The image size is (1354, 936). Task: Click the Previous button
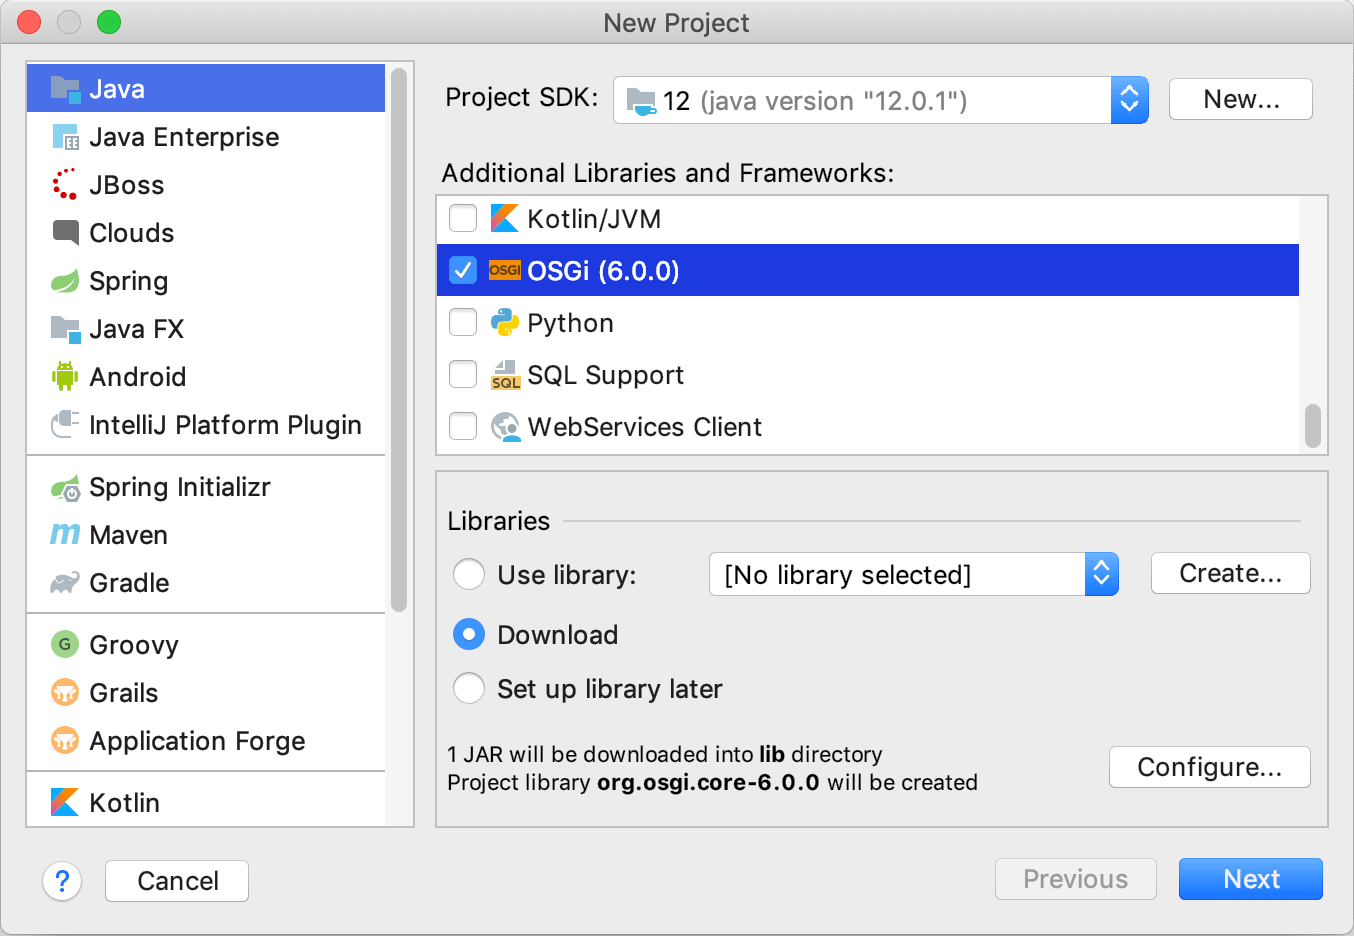tap(1076, 879)
